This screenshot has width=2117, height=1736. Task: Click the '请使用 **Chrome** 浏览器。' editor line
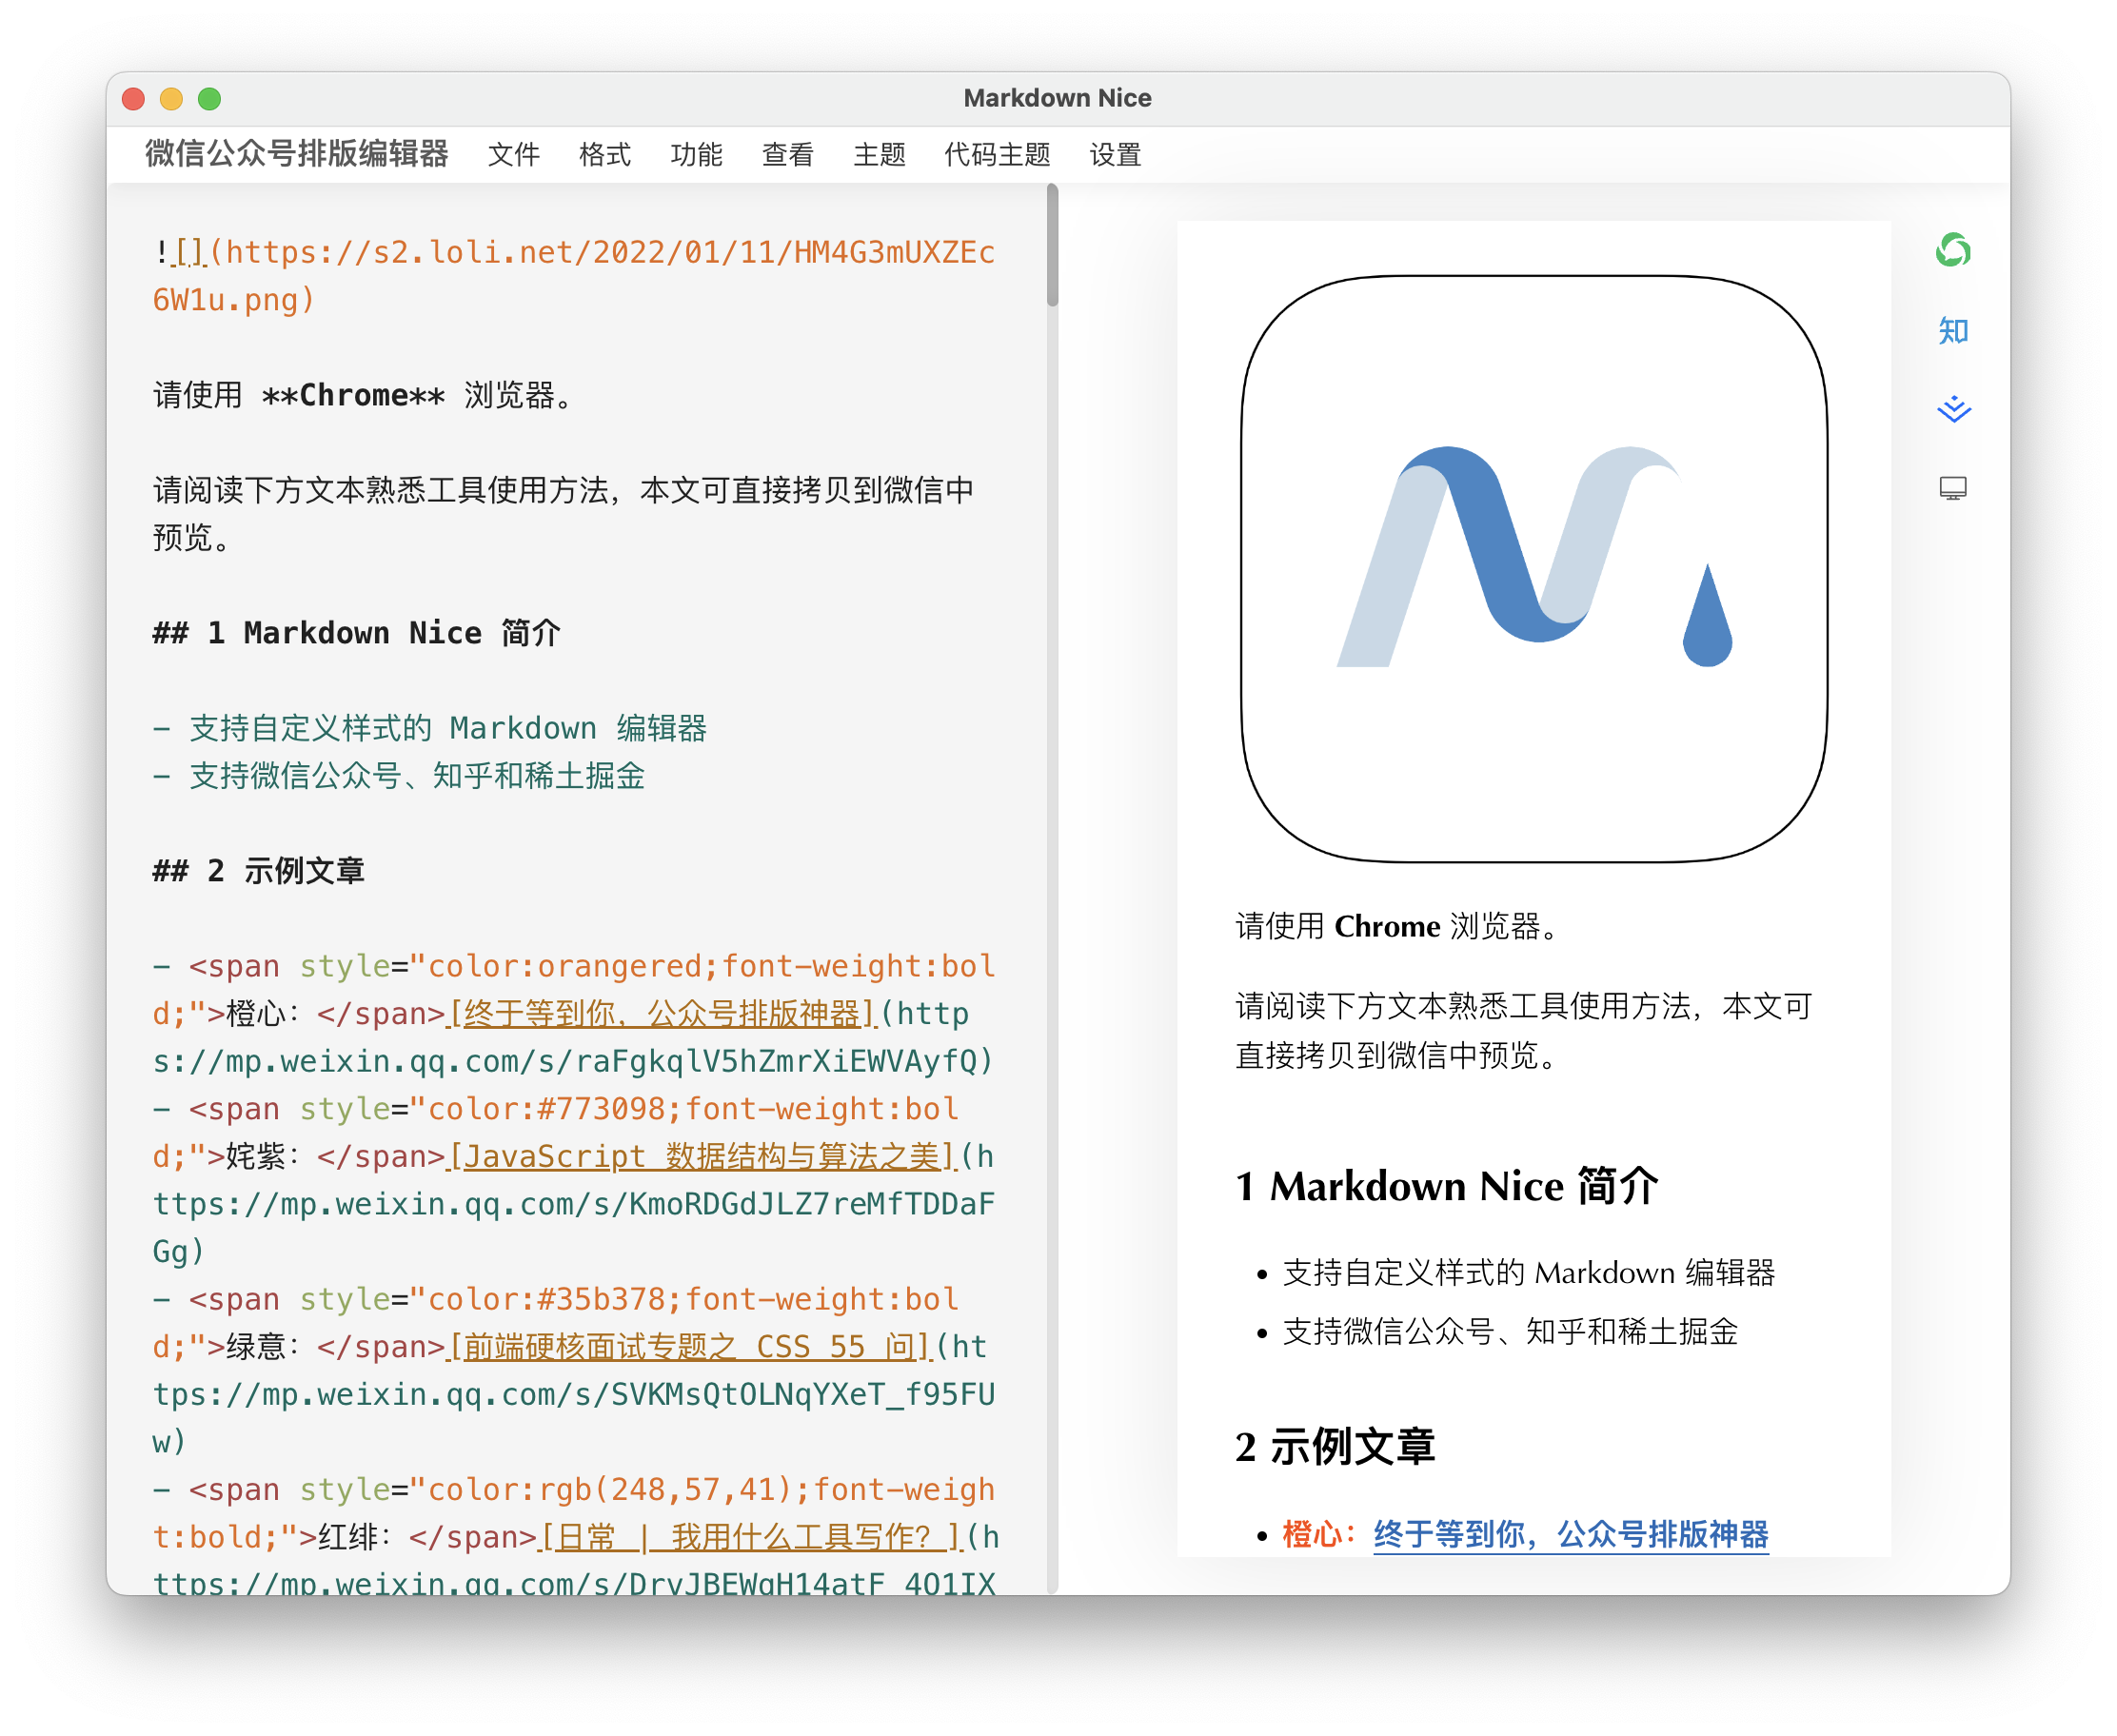point(367,395)
